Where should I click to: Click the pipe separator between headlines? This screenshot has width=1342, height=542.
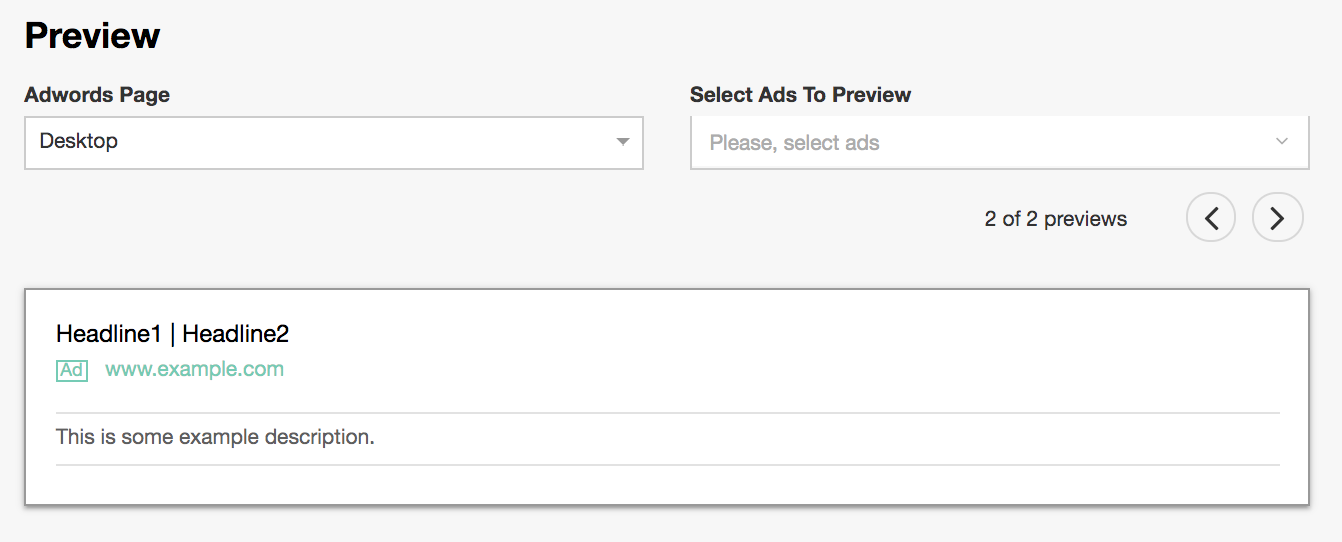click(172, 334)
